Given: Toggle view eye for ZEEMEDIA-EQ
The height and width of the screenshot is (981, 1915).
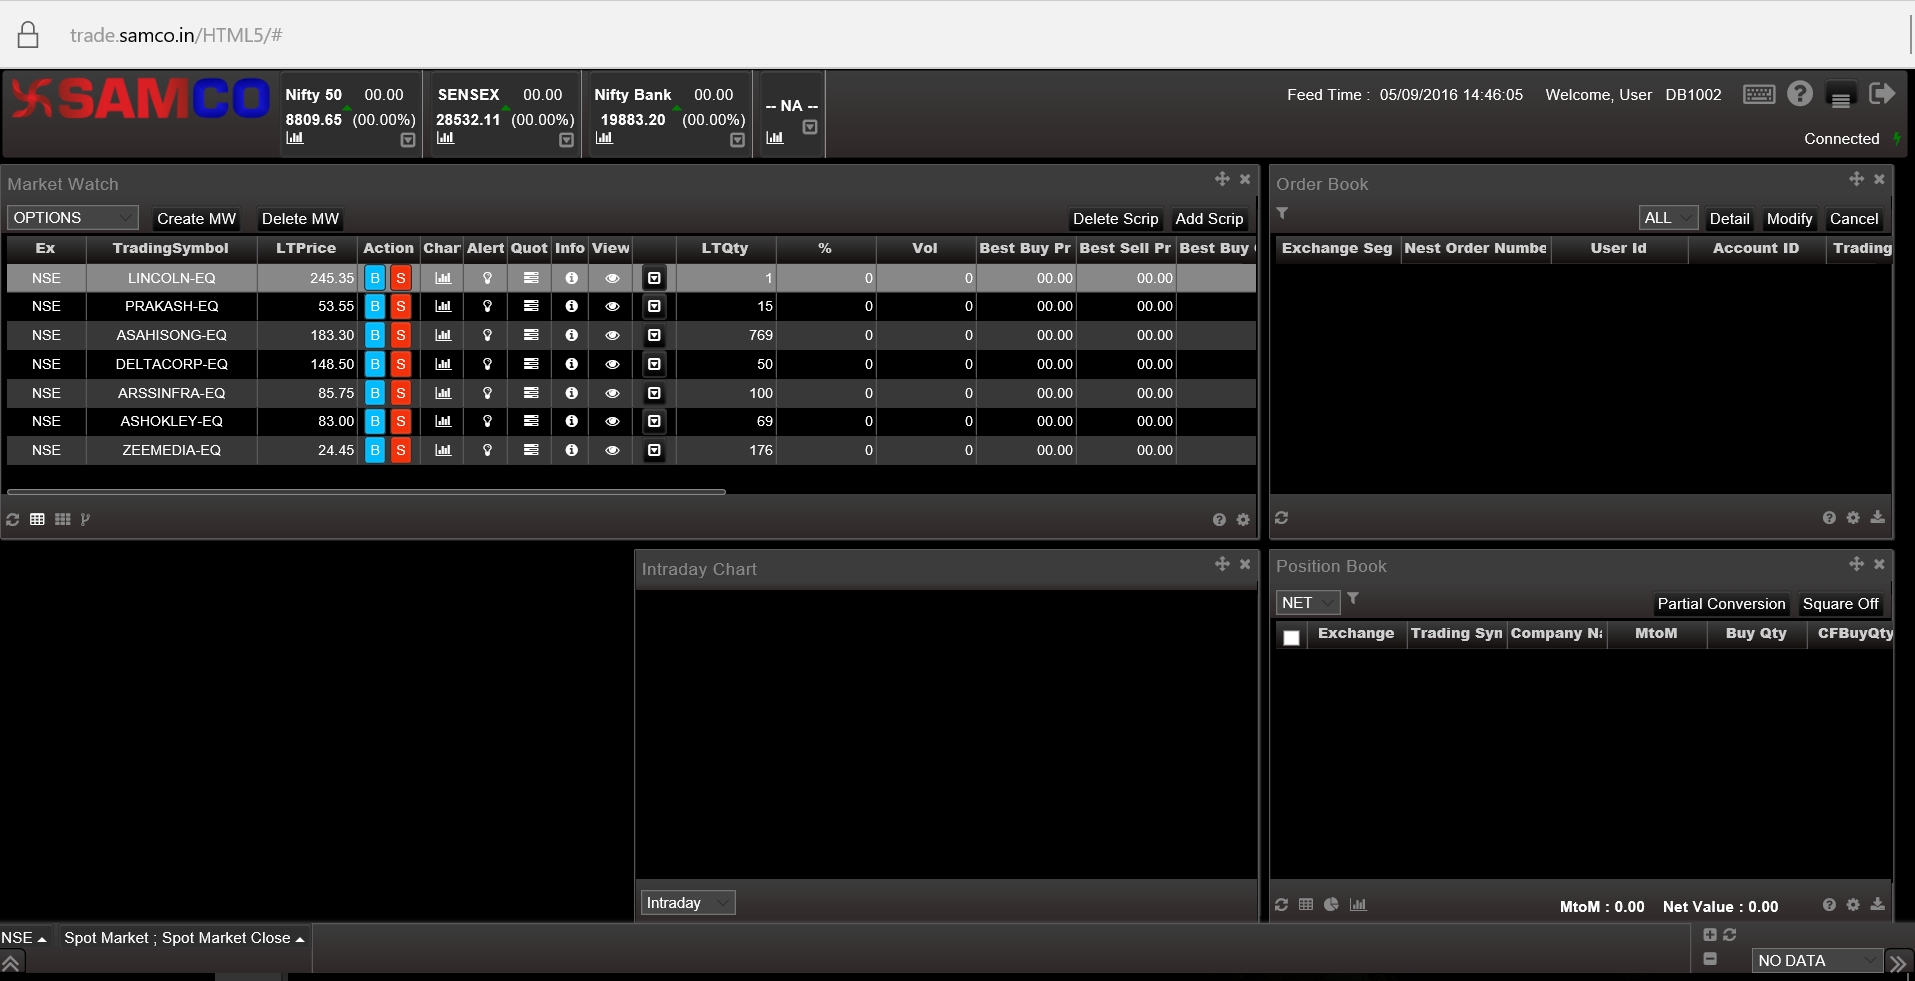Looking at the screenshot, I should click(x=612, y=450).
